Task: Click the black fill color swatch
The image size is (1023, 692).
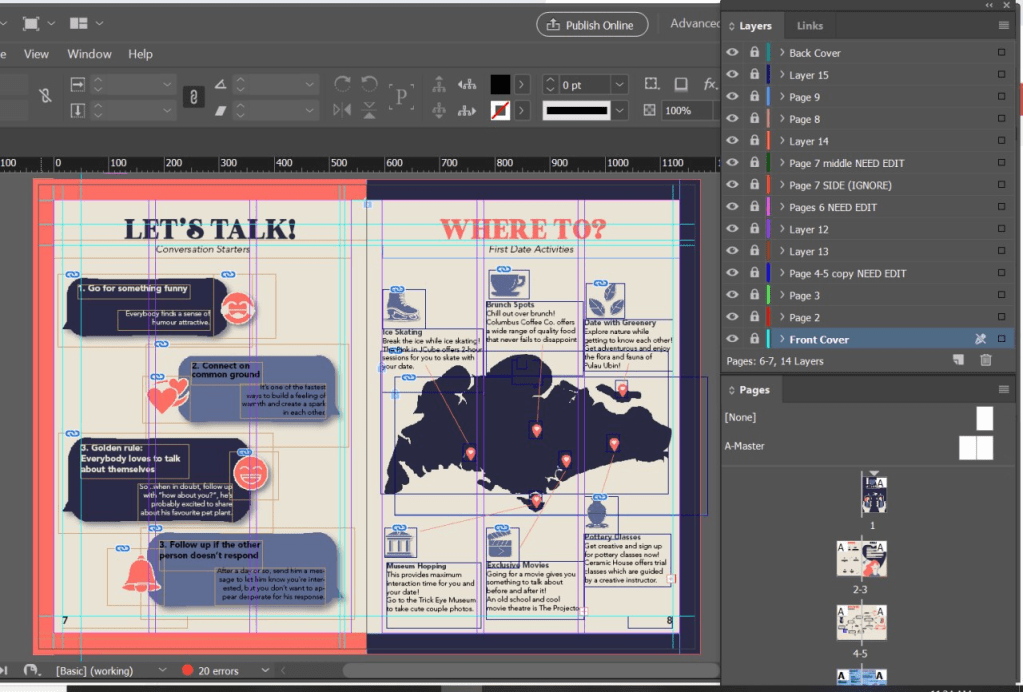Action: tap(500, 85)
